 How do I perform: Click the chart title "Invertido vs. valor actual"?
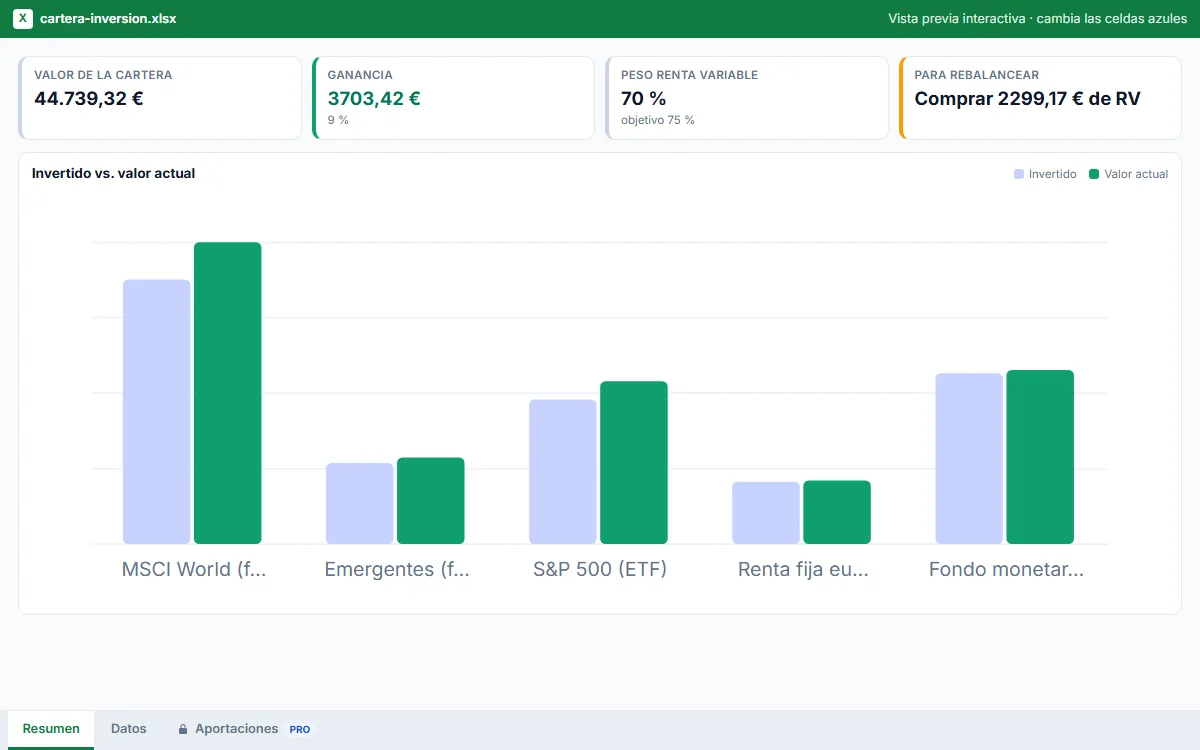coord(113,173)
